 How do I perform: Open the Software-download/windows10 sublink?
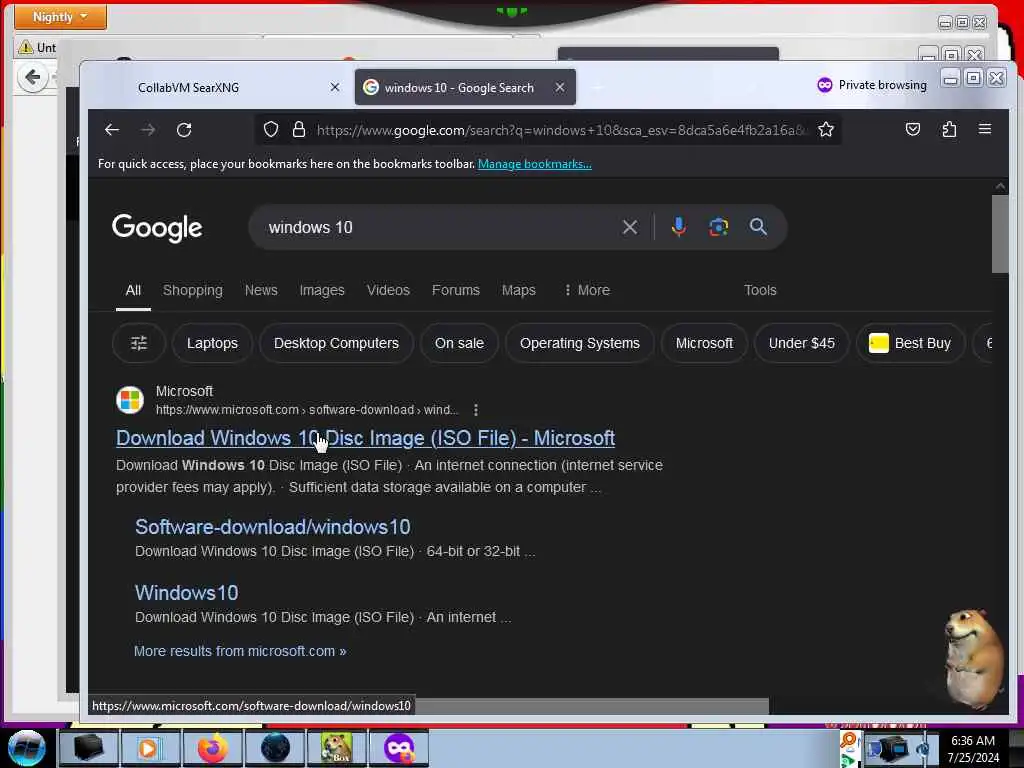tap(272, 527)
